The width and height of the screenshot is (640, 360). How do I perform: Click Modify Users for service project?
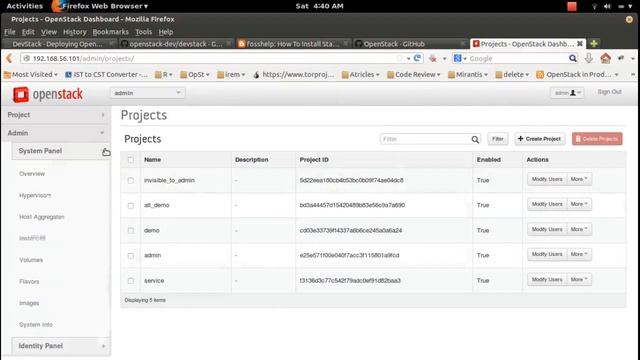click(547, 280)
